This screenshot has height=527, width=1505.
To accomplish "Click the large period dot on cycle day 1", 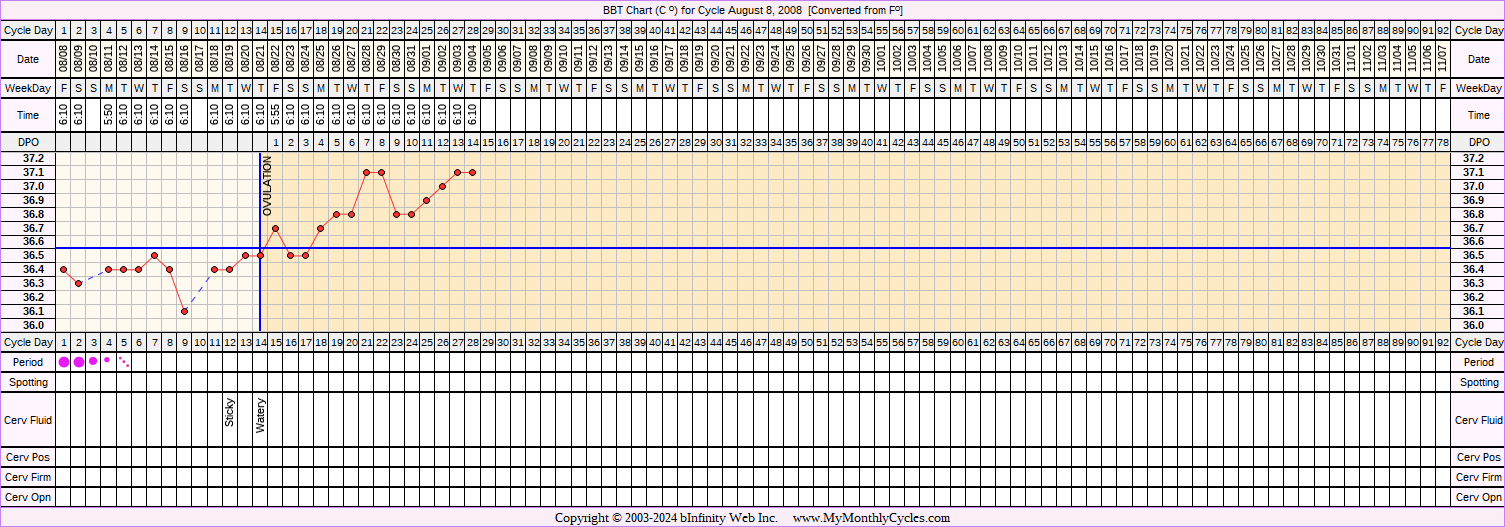I will pos(64,362).
